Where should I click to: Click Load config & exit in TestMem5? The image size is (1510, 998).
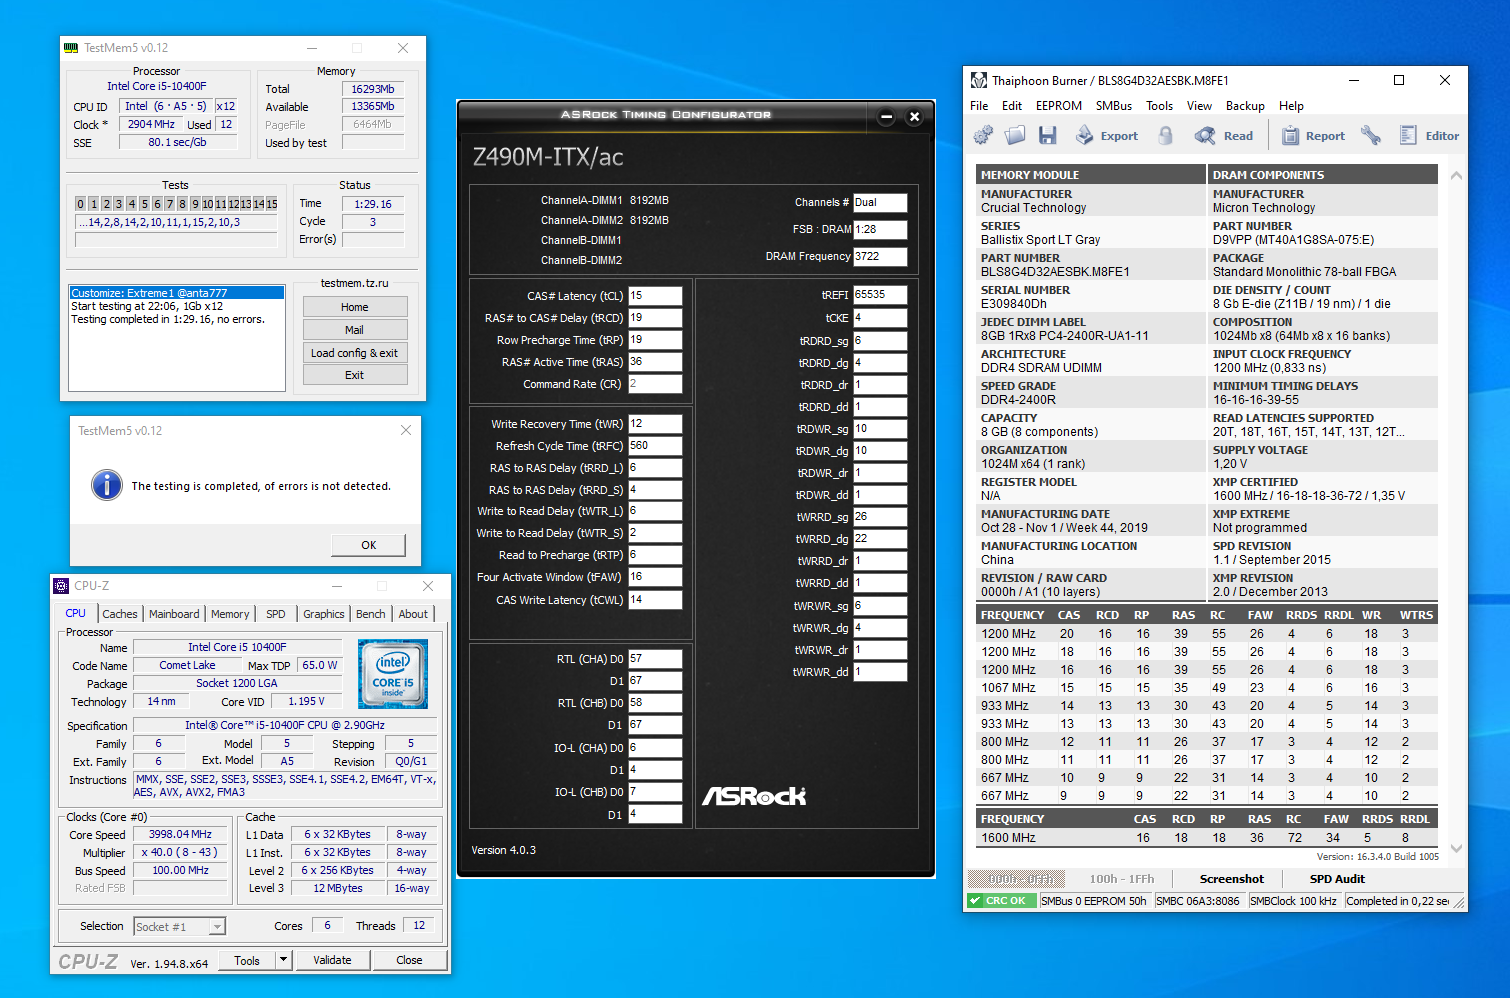point(355,353)
